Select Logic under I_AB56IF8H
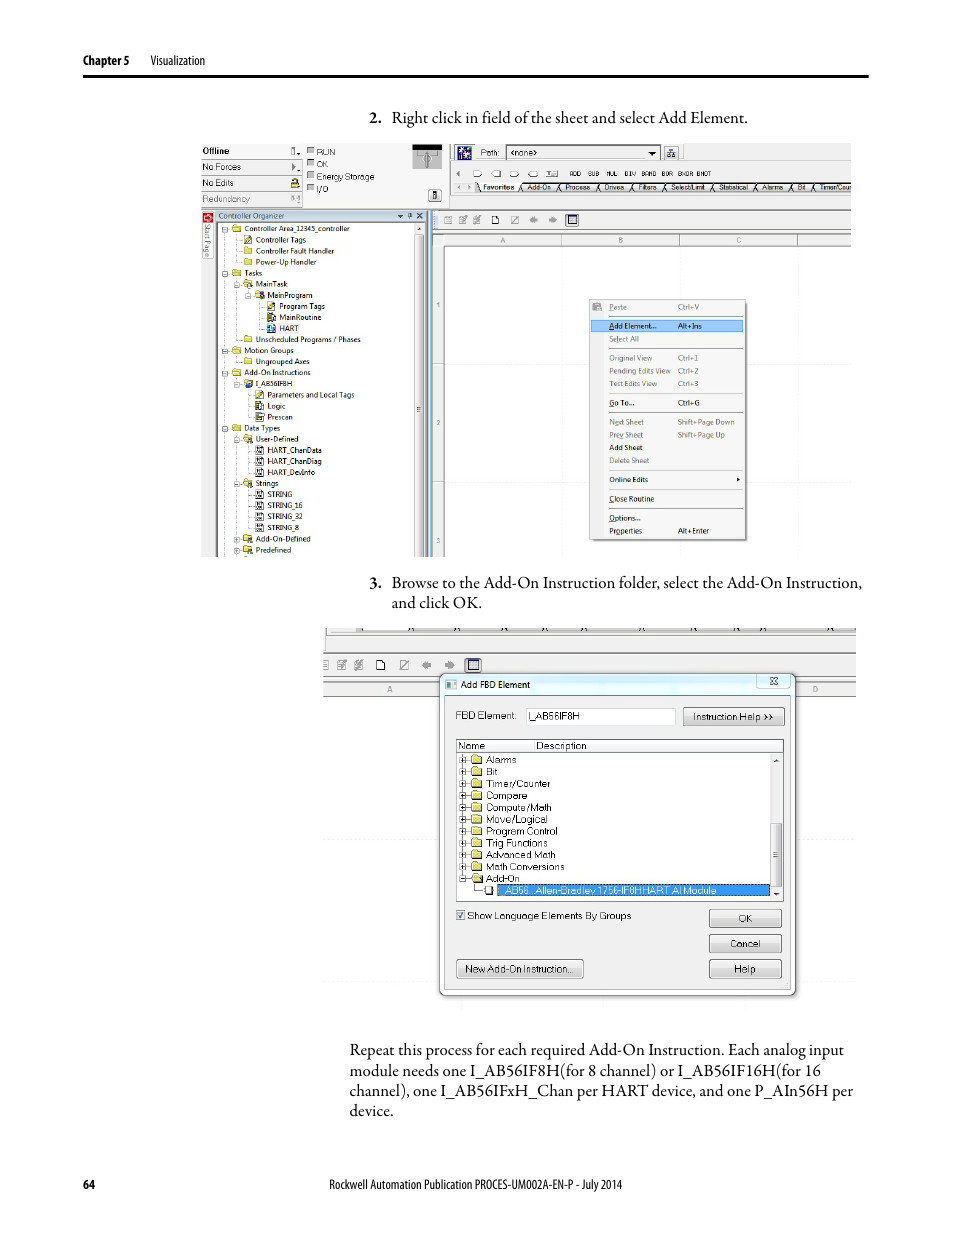 276,406
